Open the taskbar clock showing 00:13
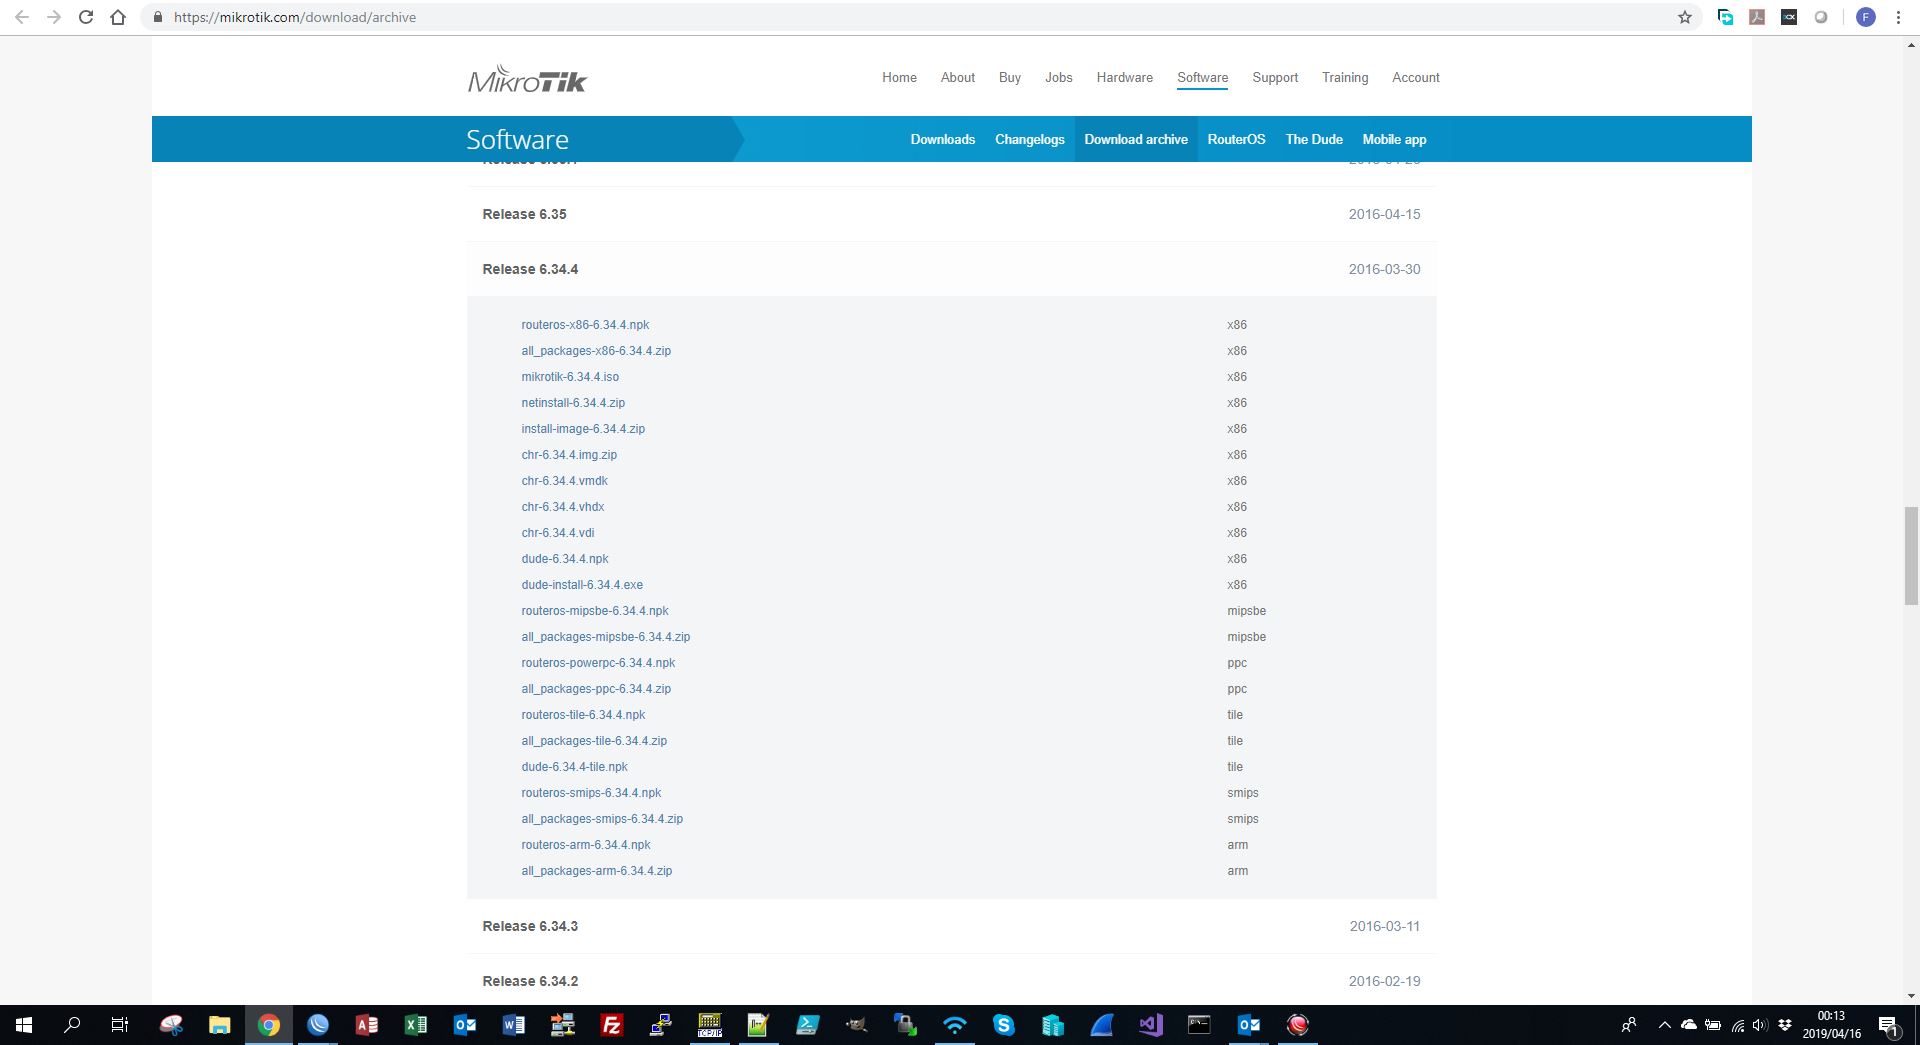 (x=1832, y=1025)
